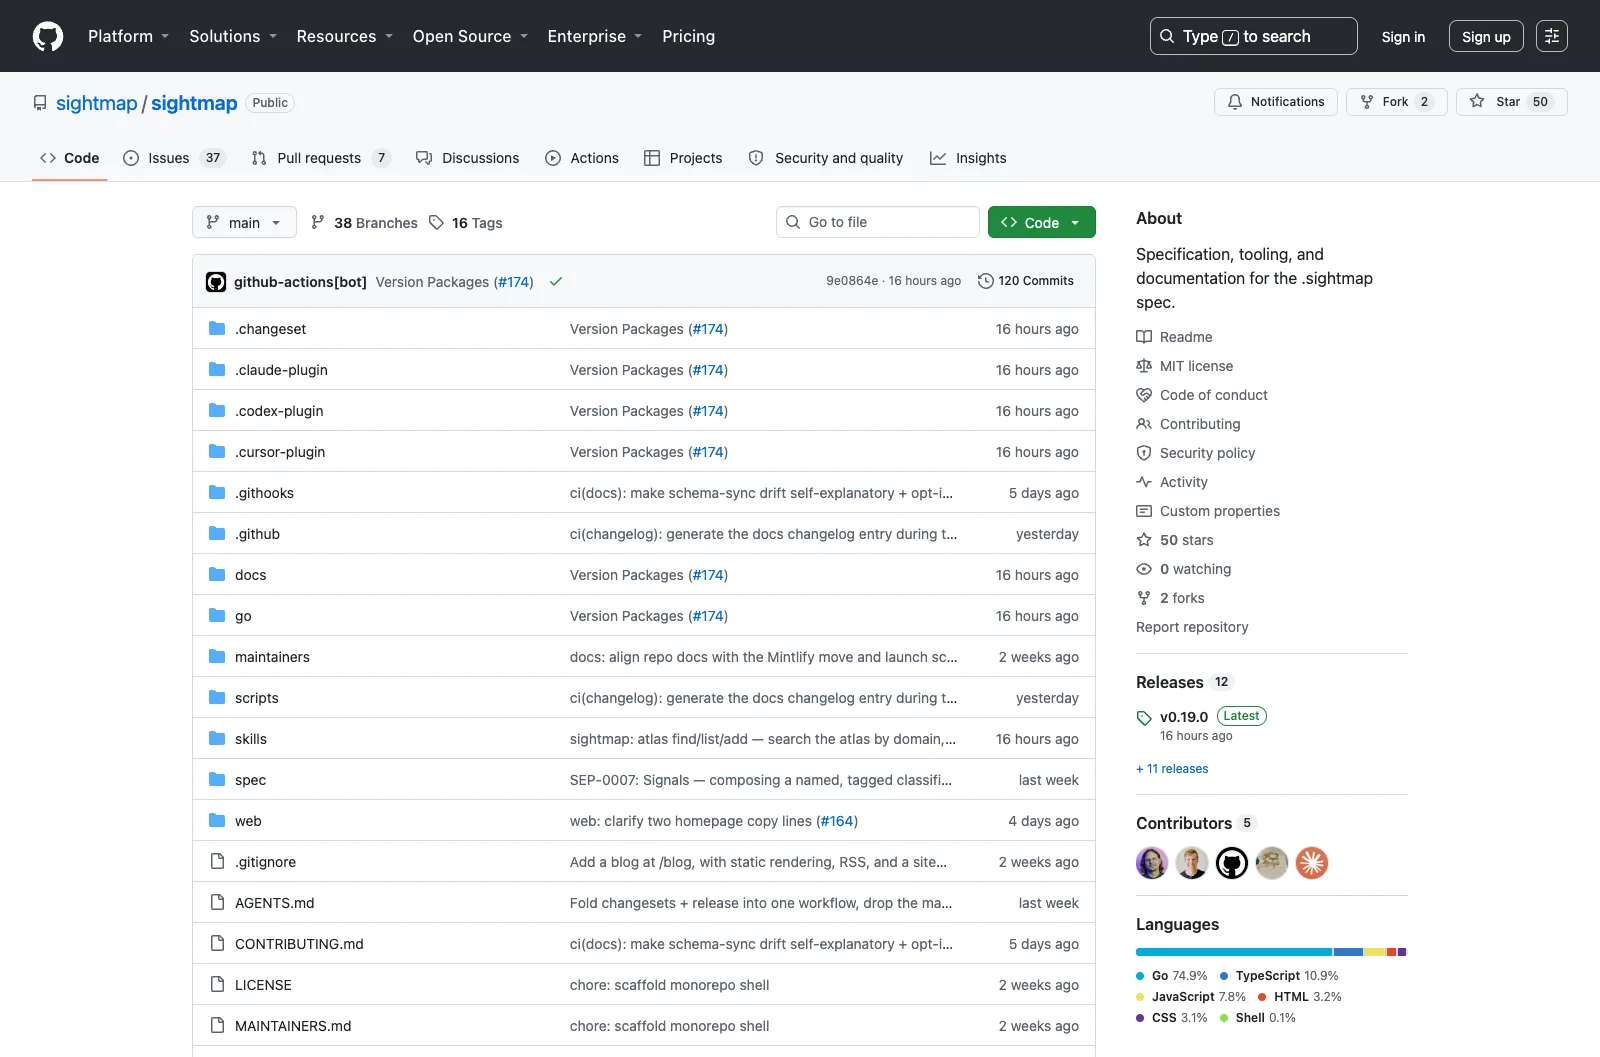
Task: Open the accessibility settings icon next to Sign up
Action: [x=1552, y=36]
